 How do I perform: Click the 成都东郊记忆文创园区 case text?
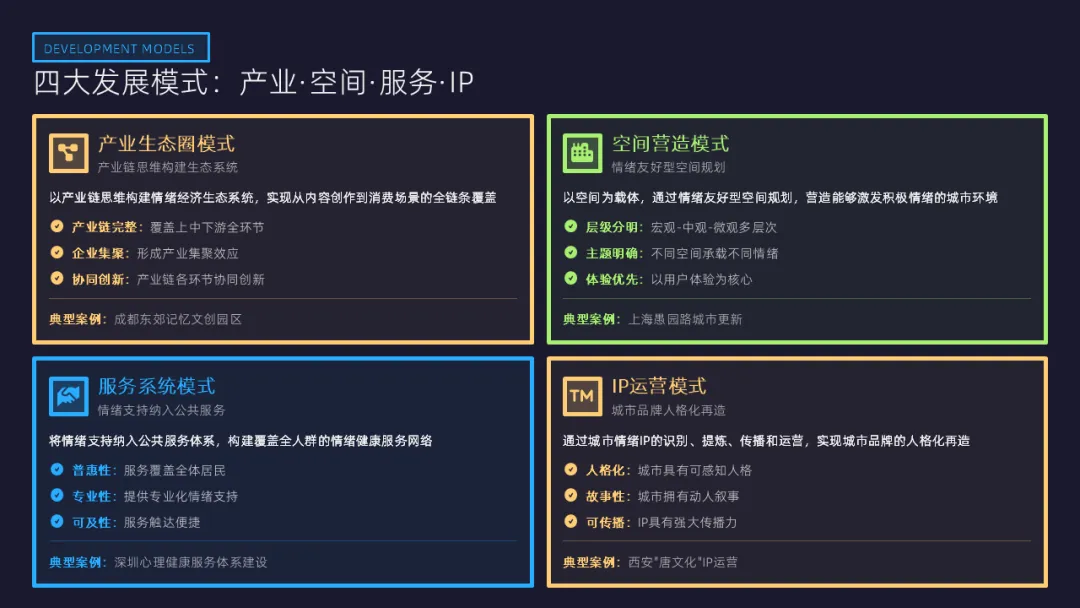[178, 319]
